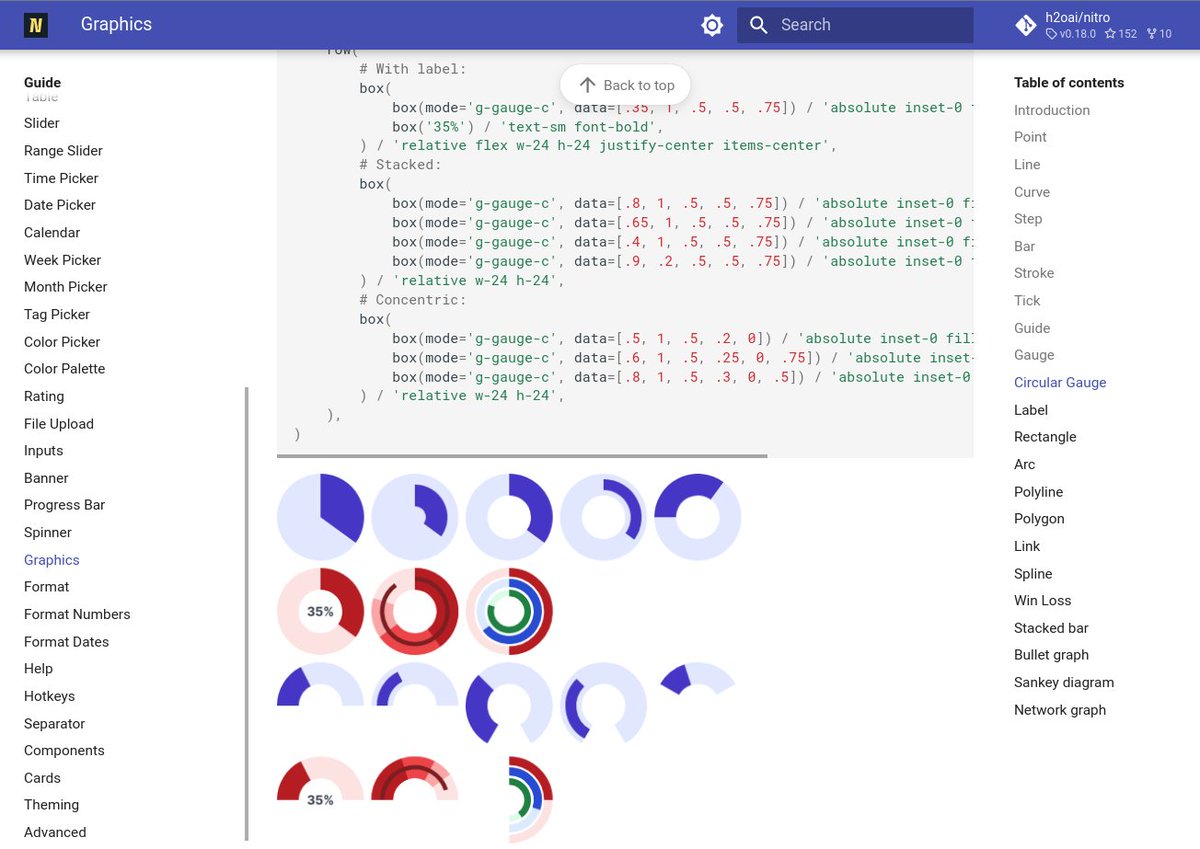Image resolution: width=1200 pixels, height=849 pixels.
Task: Open Format in sidebar
Action: [x=47, y=587]
